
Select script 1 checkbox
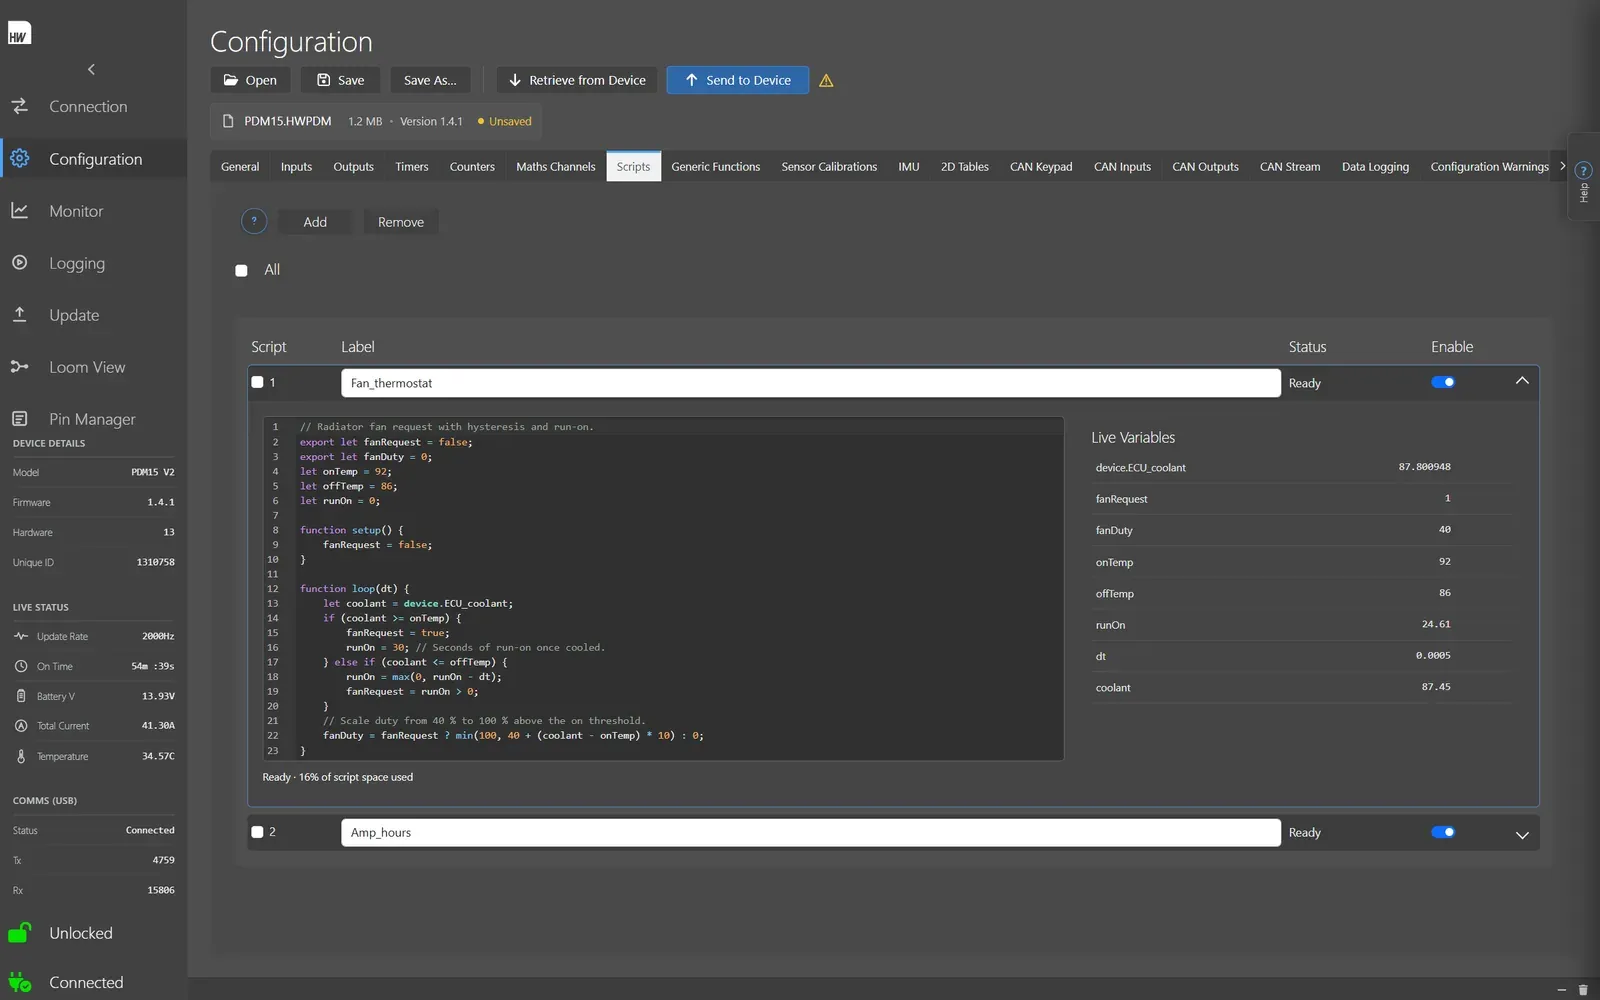tap(257, 382)
